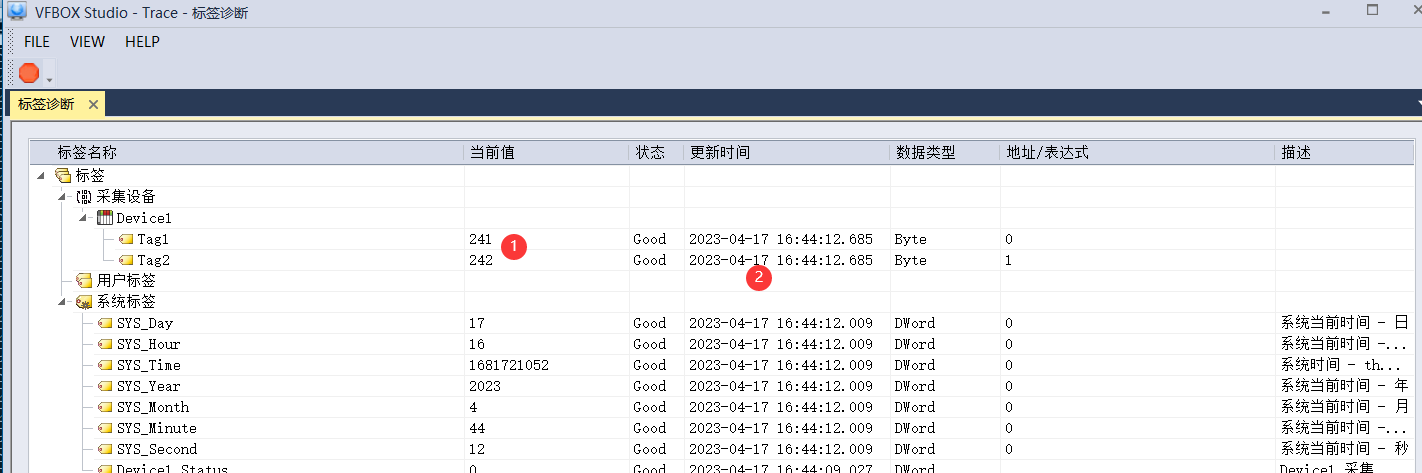Image resolution: width=1422 pixels, height=473 pixels.
Task: Click the 采集设备 device icon
Action: pos(84,197)
